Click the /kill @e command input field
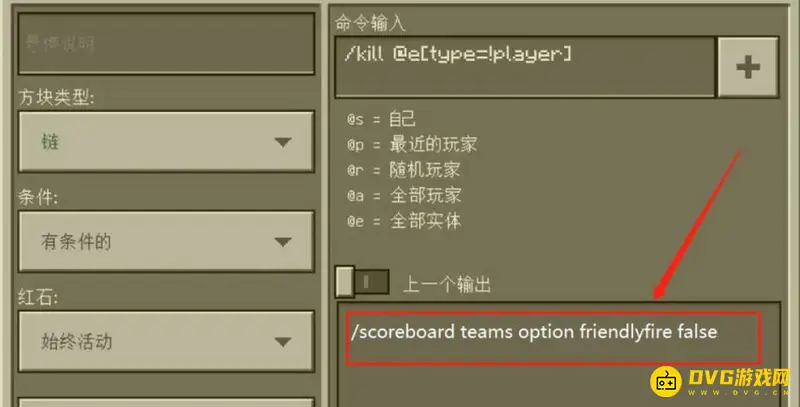The width and height of the screenshot is (800, 407). 525,67
